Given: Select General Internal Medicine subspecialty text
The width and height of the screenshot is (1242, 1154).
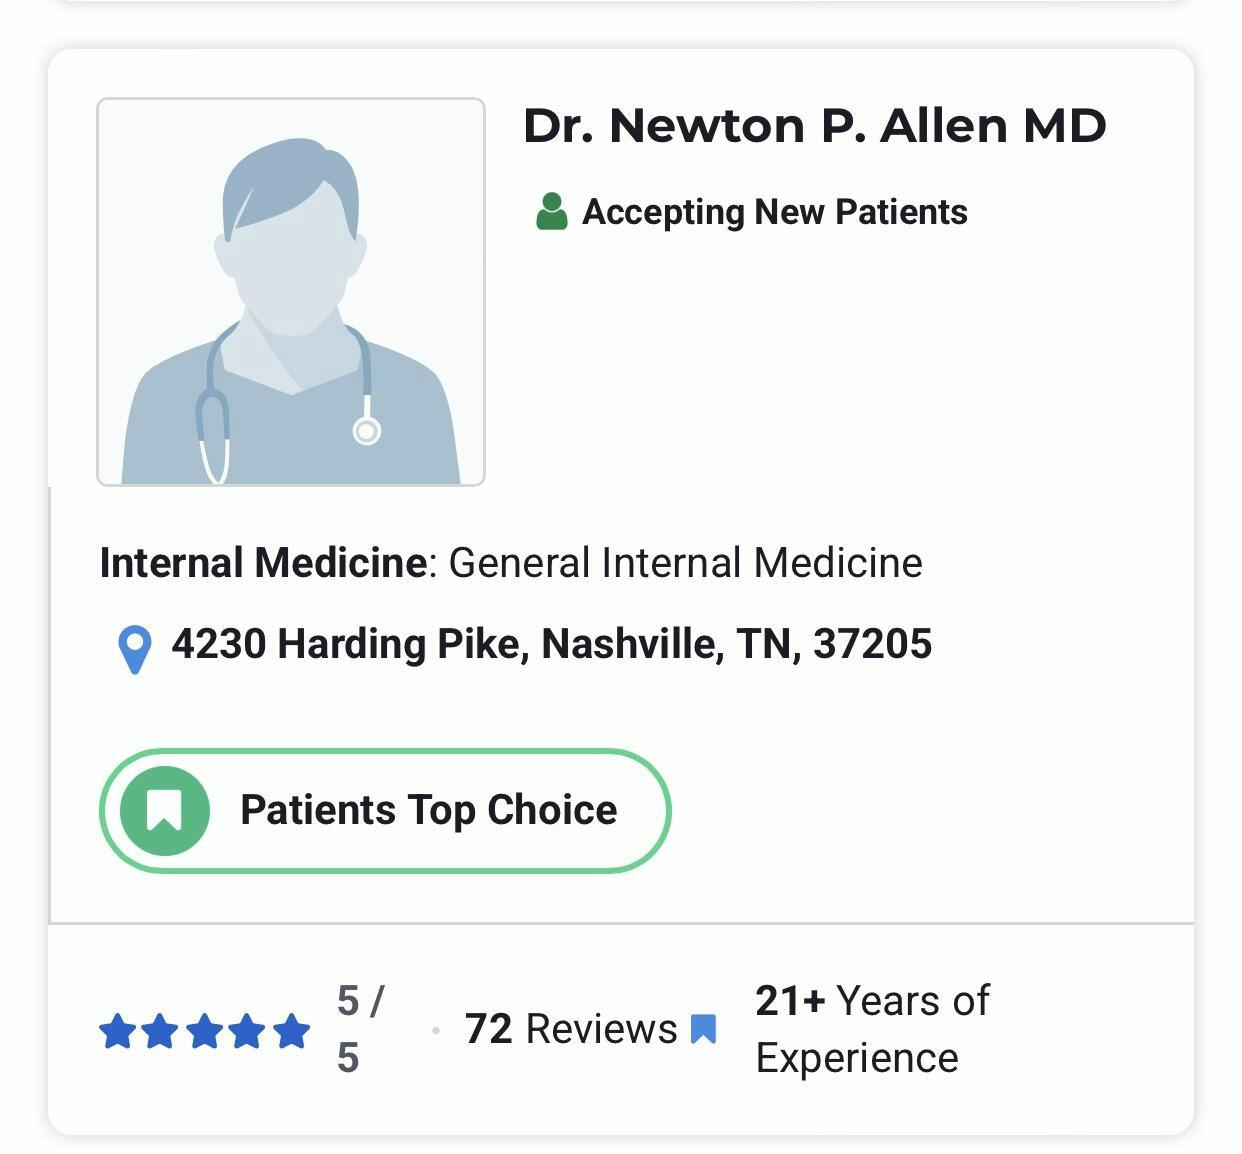Looking at the screenshot, I should tap(685, 563).
